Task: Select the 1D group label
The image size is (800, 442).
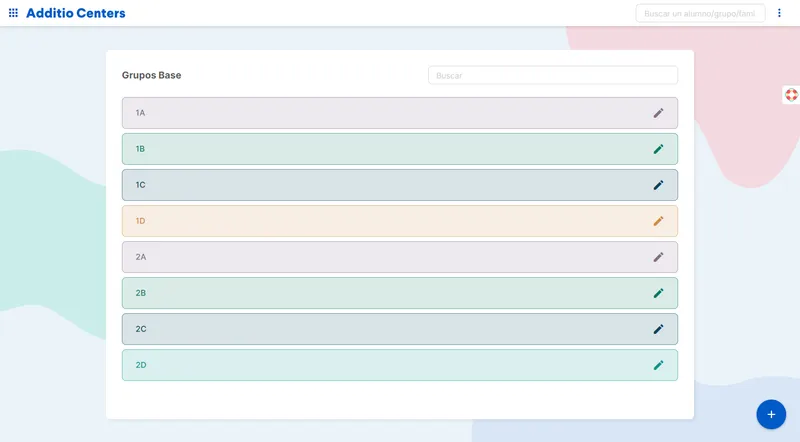Action: [140, 221]
